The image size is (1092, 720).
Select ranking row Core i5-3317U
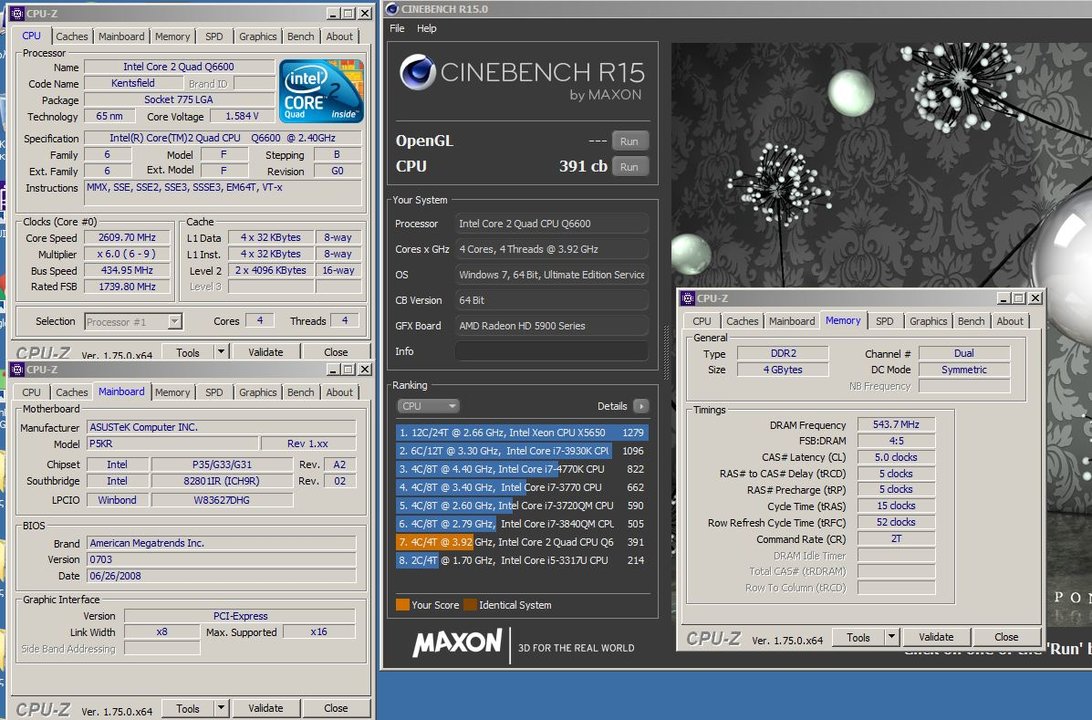pyautogui.click(x=522, y=560)
